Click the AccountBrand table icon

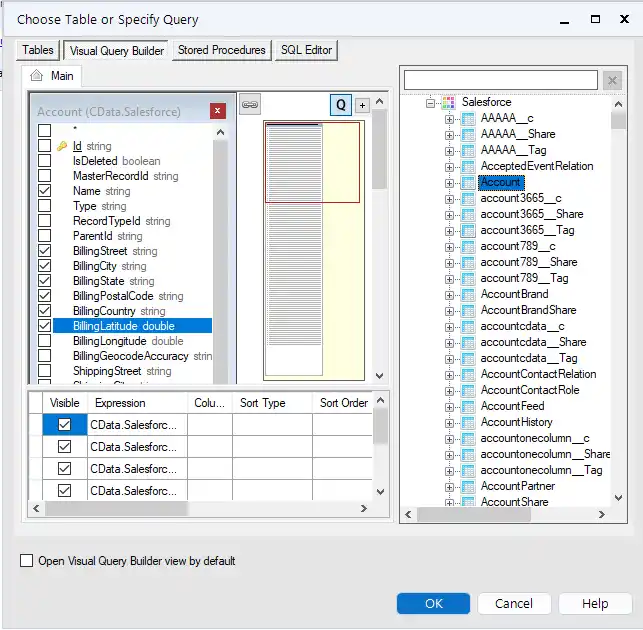[467, 294]
